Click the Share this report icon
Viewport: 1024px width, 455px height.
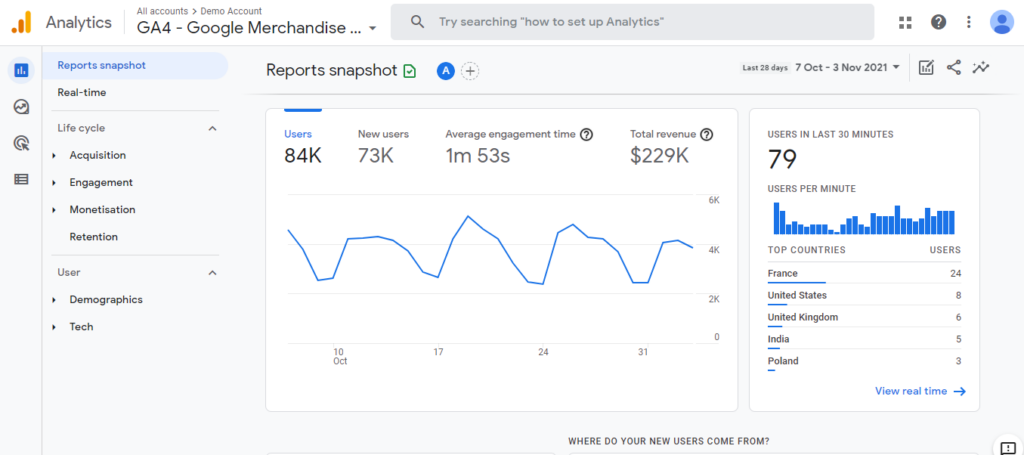click(x=953, y=67)
